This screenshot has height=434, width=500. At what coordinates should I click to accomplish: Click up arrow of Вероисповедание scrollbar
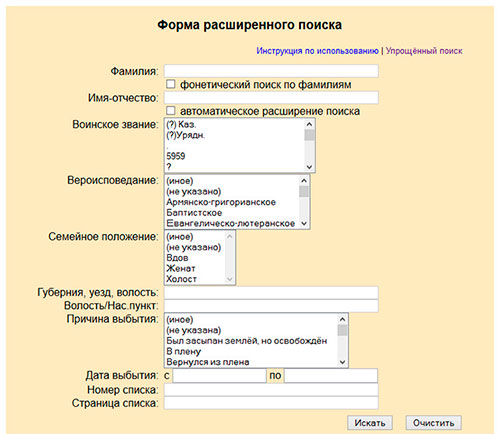click(x=304, y=181)
